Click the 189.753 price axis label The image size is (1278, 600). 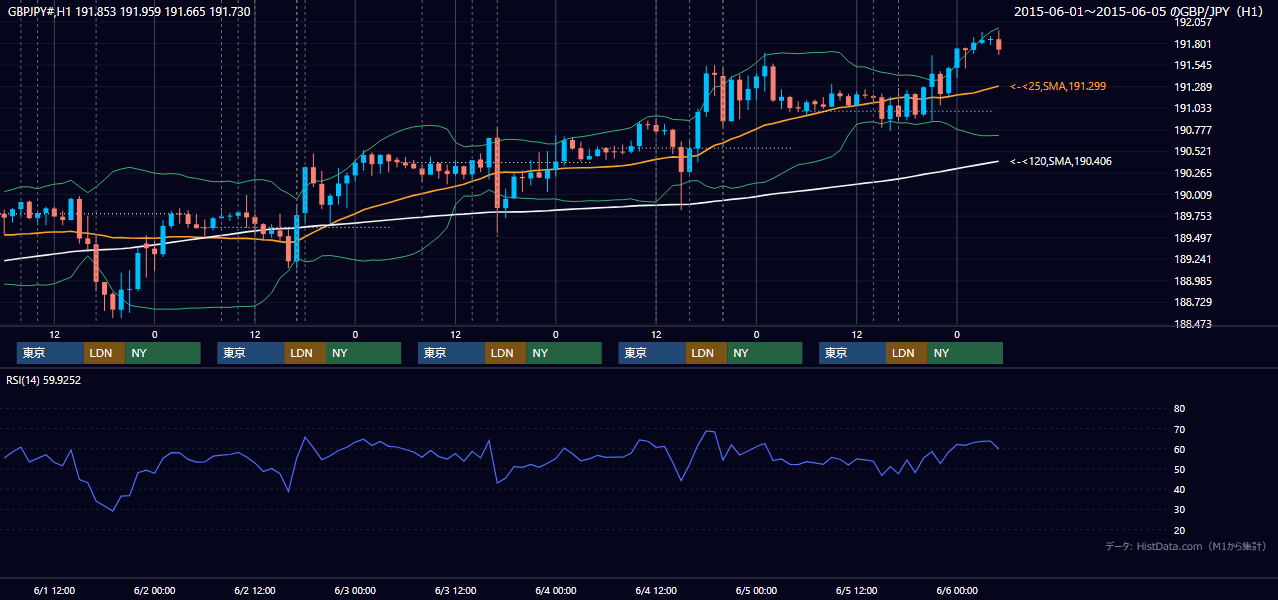pyautogui.click(x=1192, y=216)
